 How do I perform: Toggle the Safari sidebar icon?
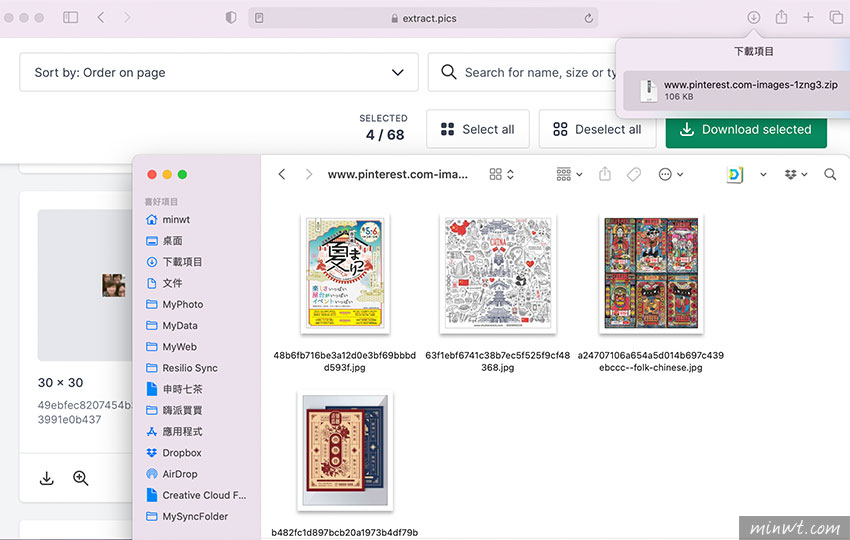70,17
